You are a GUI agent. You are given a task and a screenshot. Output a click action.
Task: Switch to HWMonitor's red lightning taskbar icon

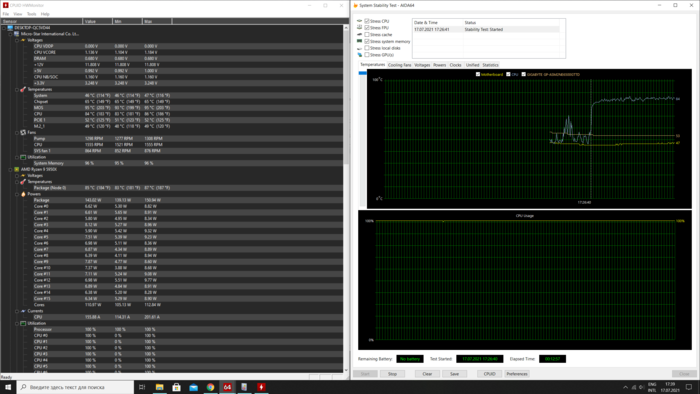pos(261,387)
